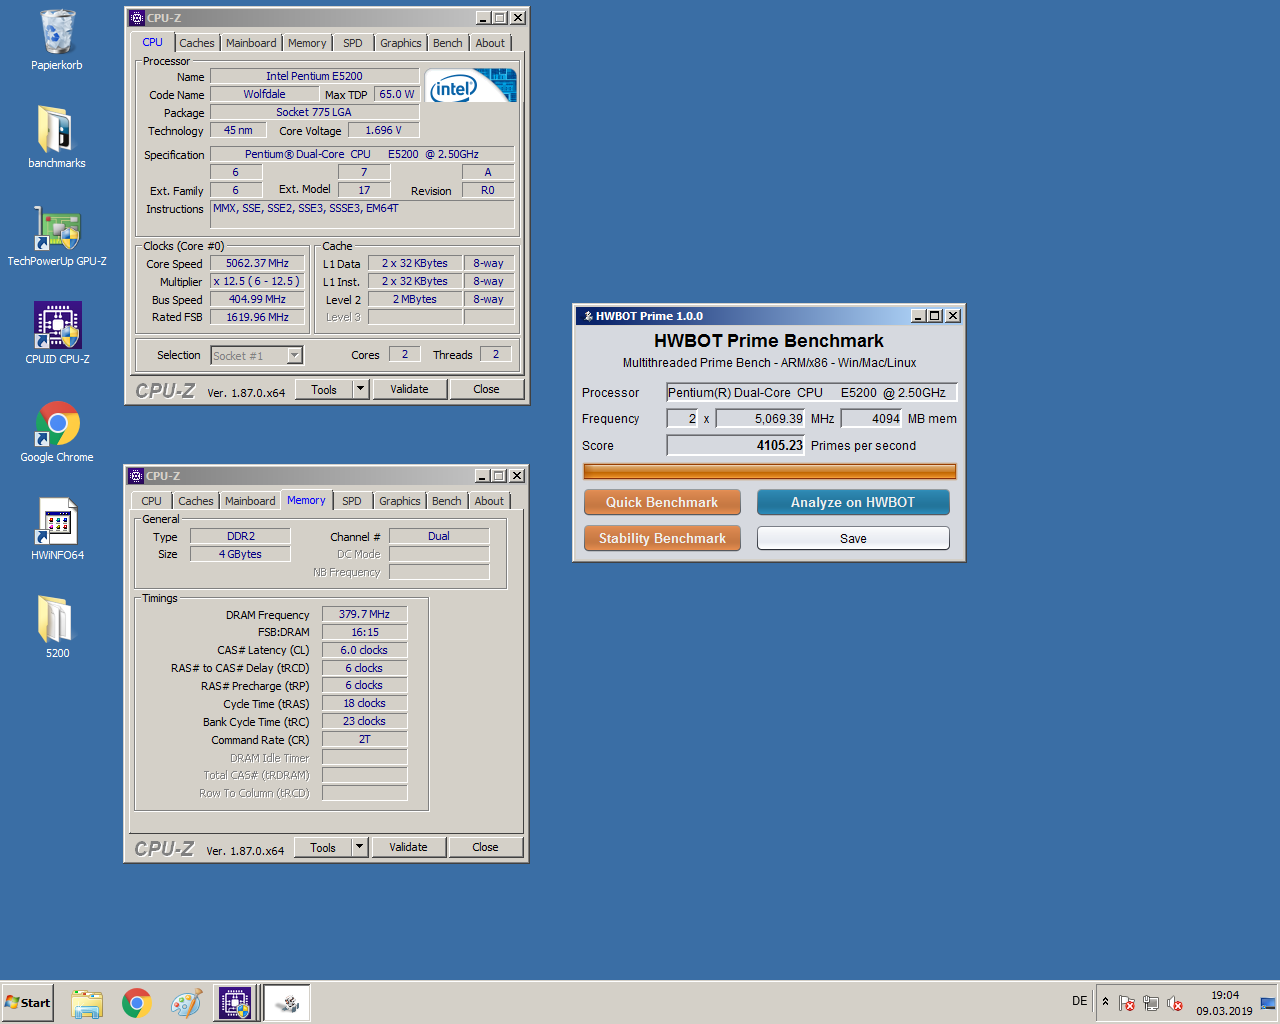Open Mainboard tab in bottom CPU-Z window
Viewport: 1280px width, 1024px height.
pyautogui.click(x=250, y=501)
